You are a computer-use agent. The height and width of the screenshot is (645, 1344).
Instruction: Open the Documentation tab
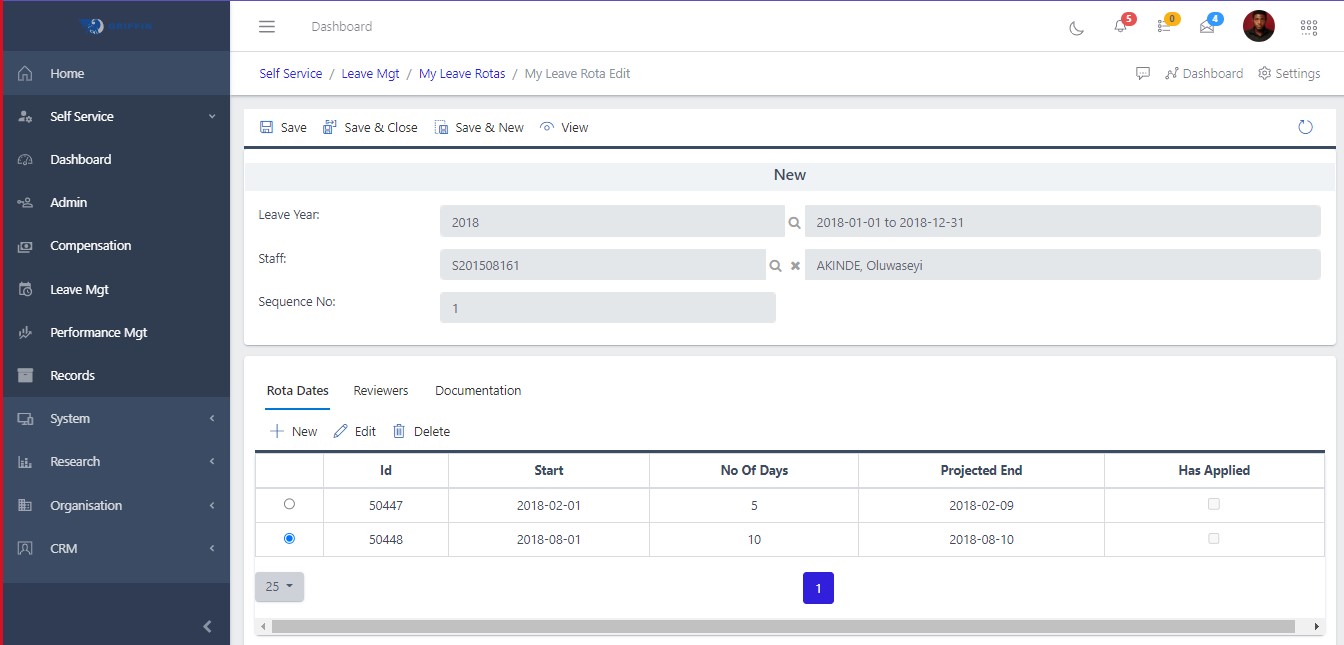478,391
